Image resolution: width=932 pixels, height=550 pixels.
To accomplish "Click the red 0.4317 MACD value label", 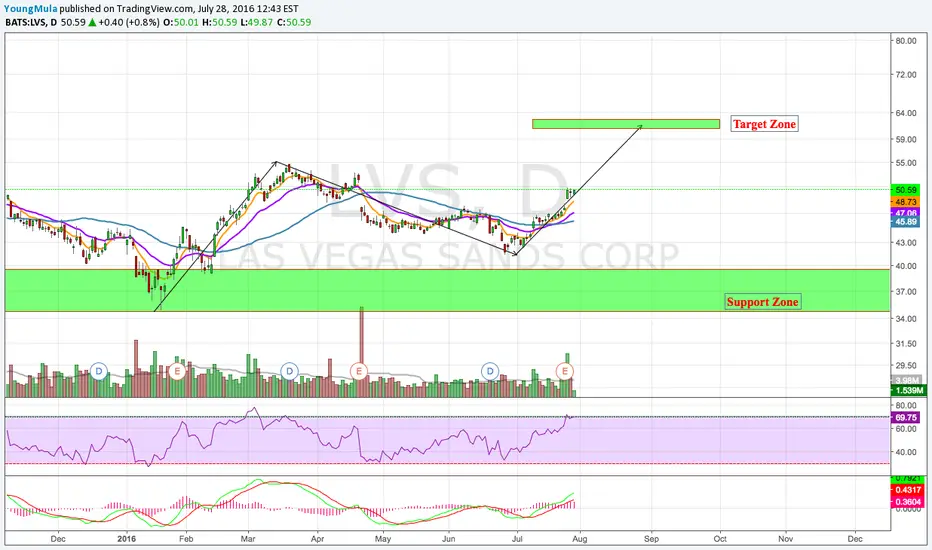I will click(x=908, y=490).
